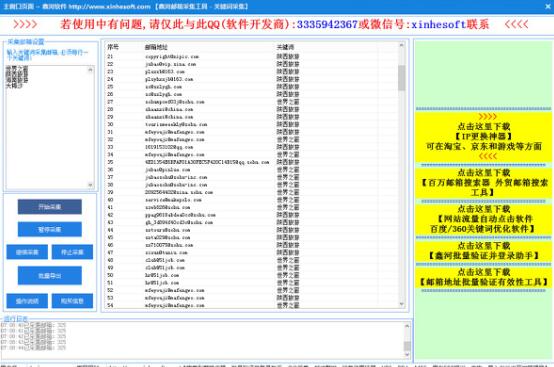Screen dimensions: 554x367
Task: Select email row number 42
Action: click(252, 215)
